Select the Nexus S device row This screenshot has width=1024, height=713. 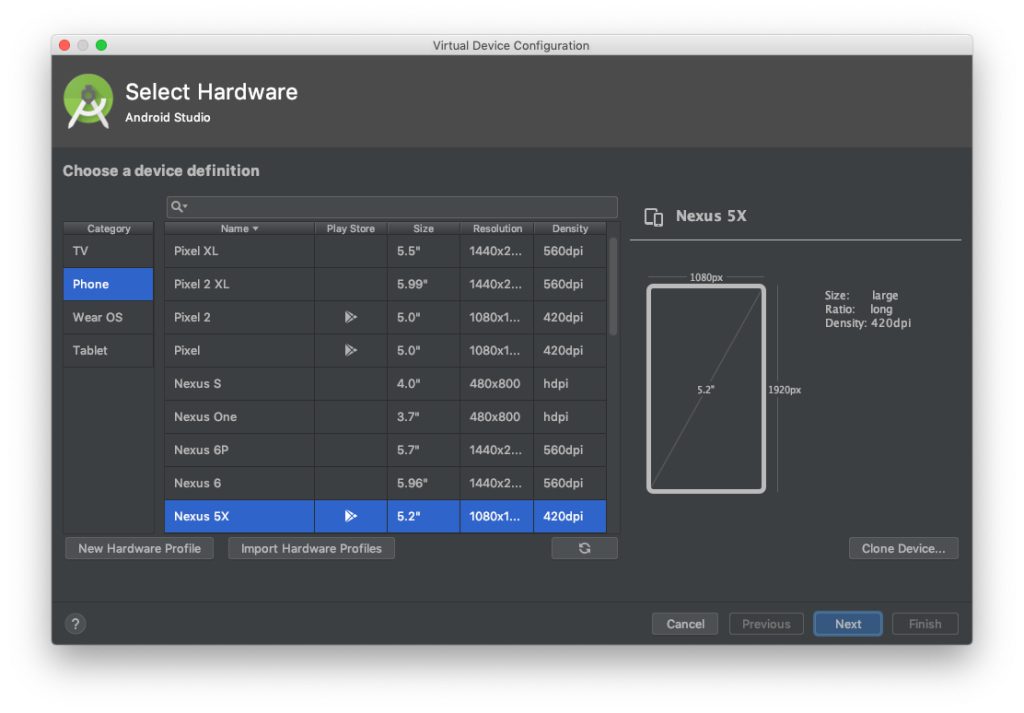point(385,384)
